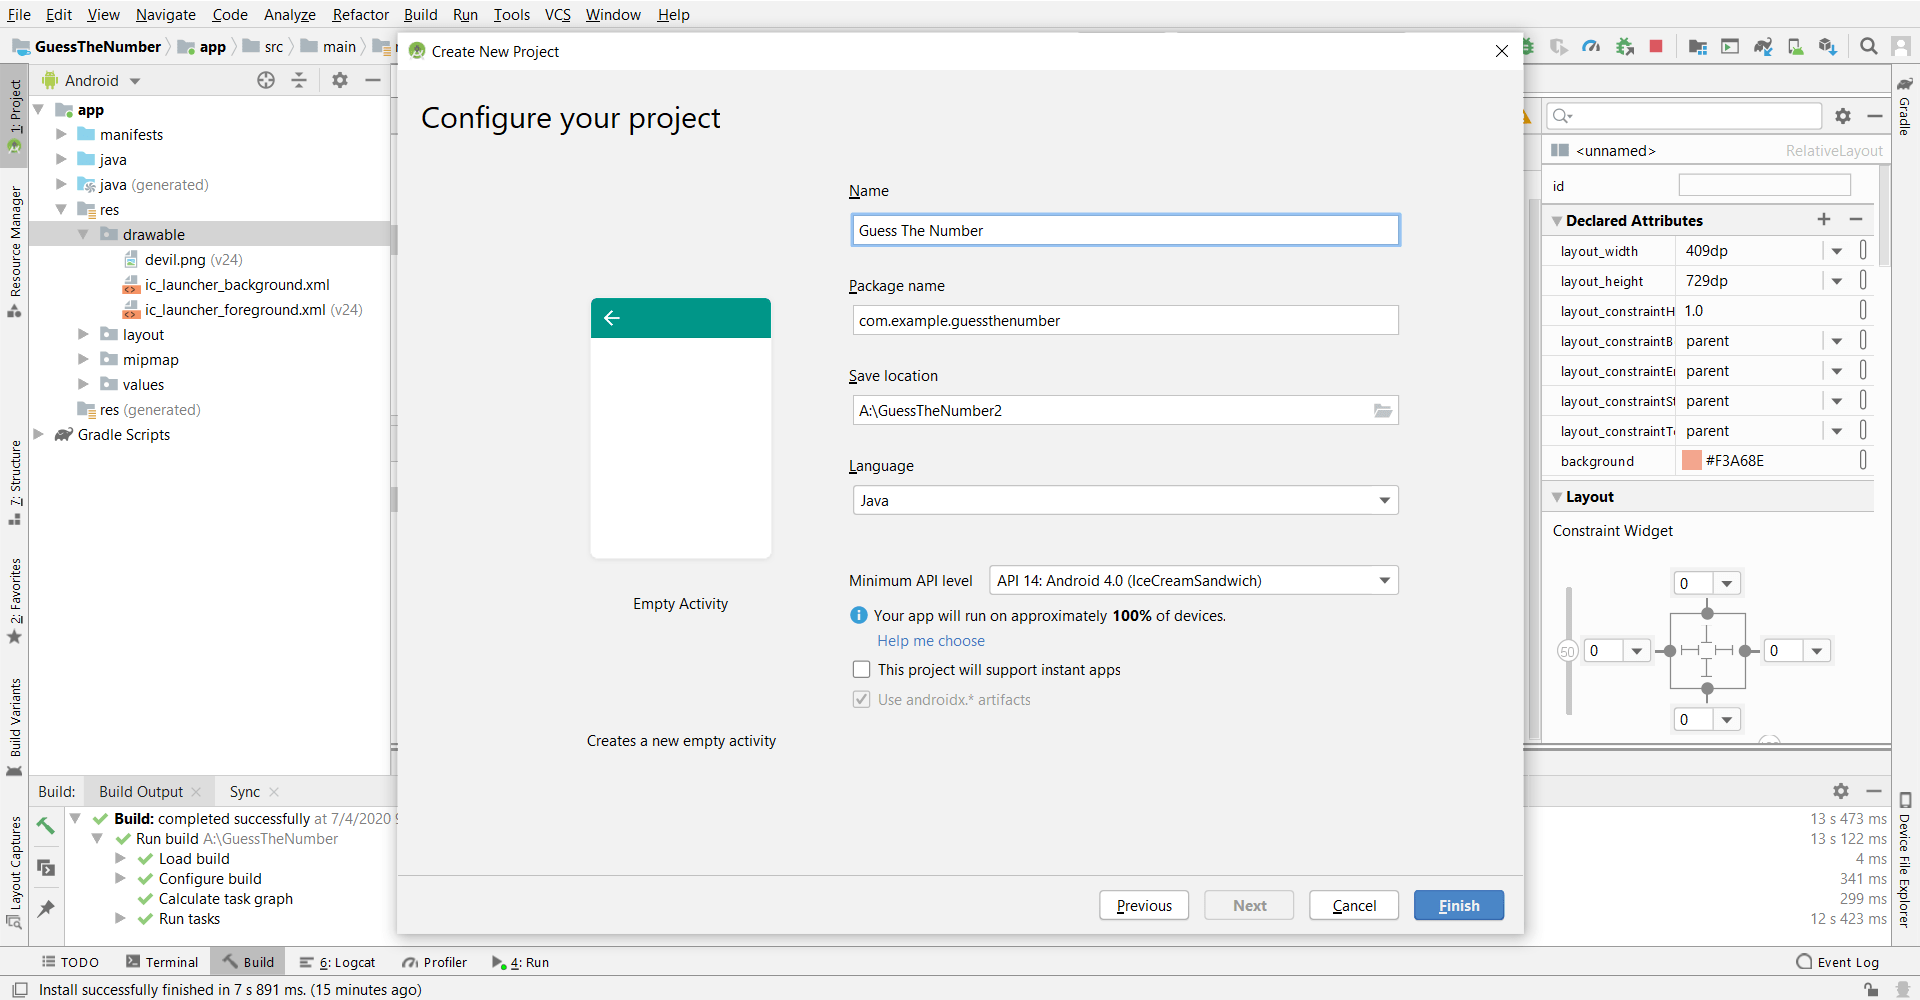1920x1000 pixels.
Task: Click the Search Everywhere magnifier icon
Action: coord(1868,47)
